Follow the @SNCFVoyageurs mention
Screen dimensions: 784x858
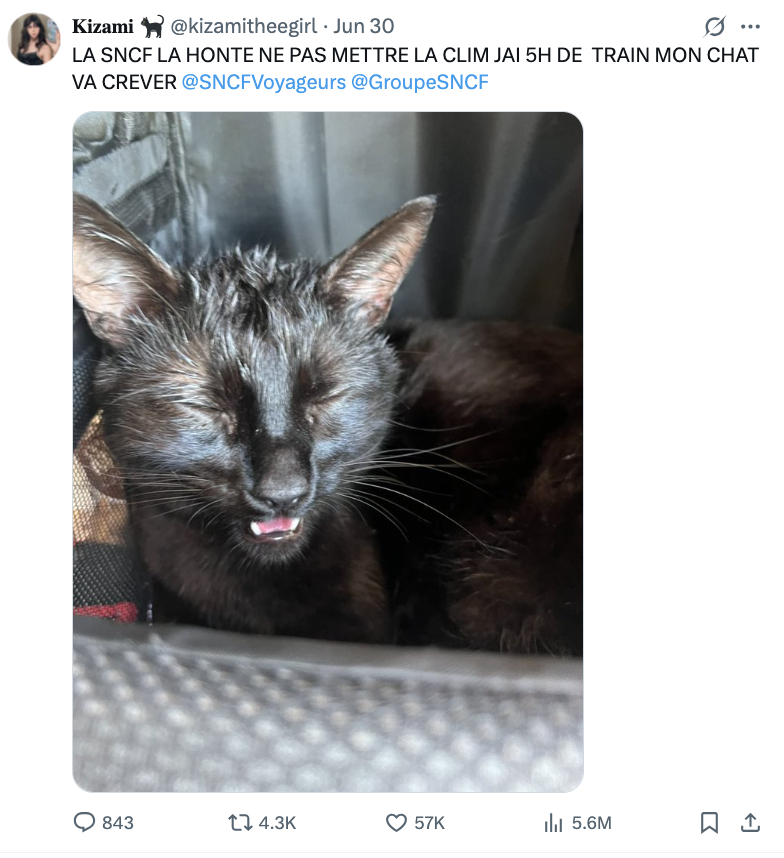click(264, 82)
